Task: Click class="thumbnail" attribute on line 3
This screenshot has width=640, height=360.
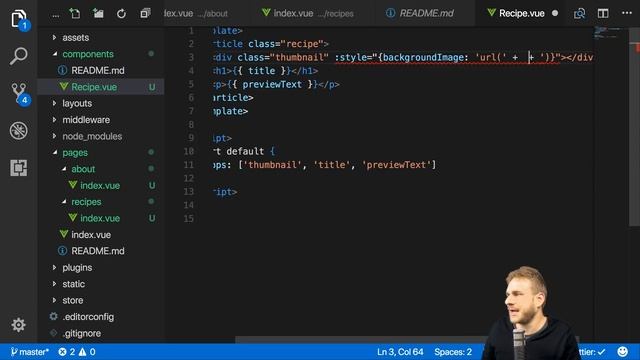Action: (x=283, y=57)
